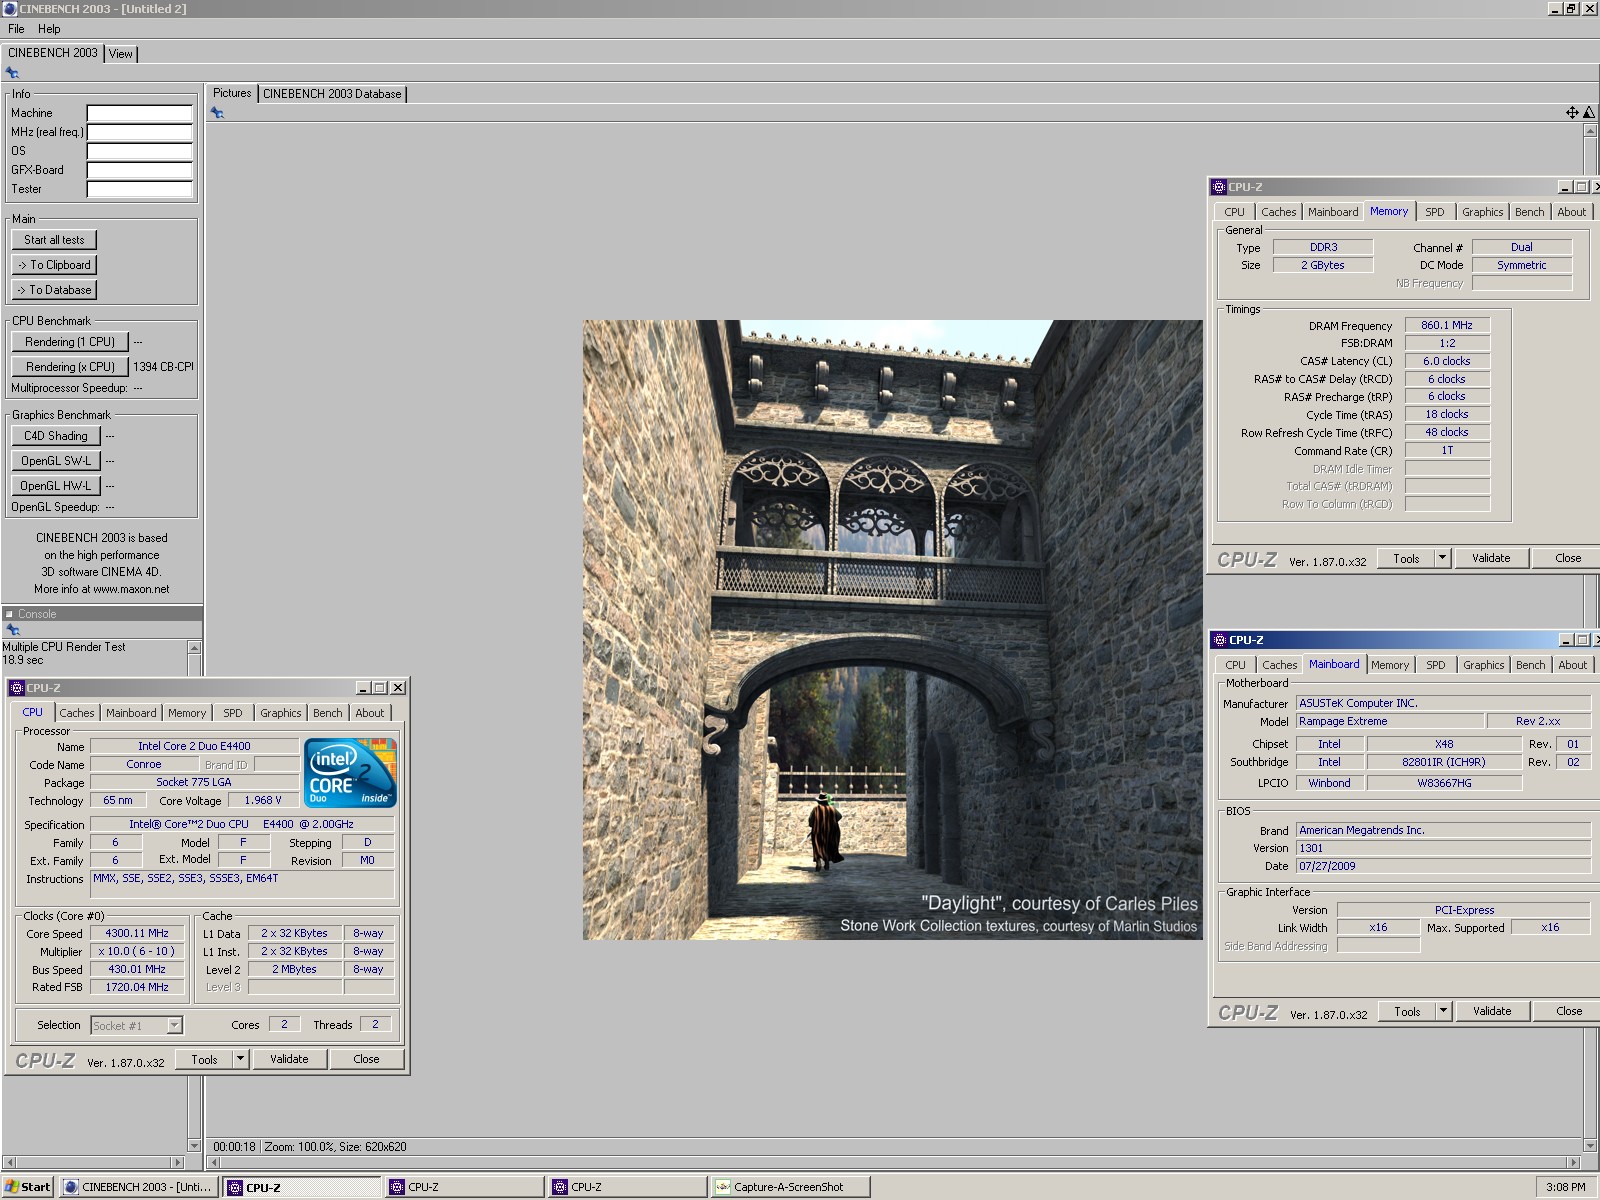Click the pin icon in the Console panel
This screenshot has width=1600, height=1200.
click(x=13, y=630)
